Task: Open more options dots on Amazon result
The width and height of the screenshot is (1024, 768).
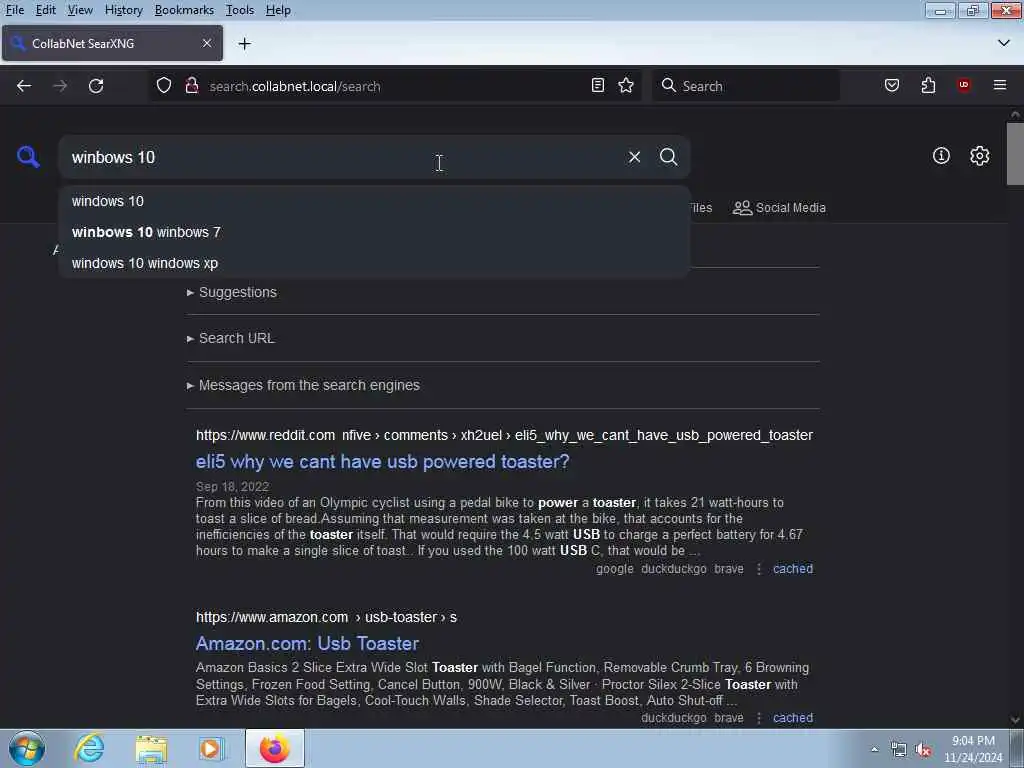Action: click(759, 718)
